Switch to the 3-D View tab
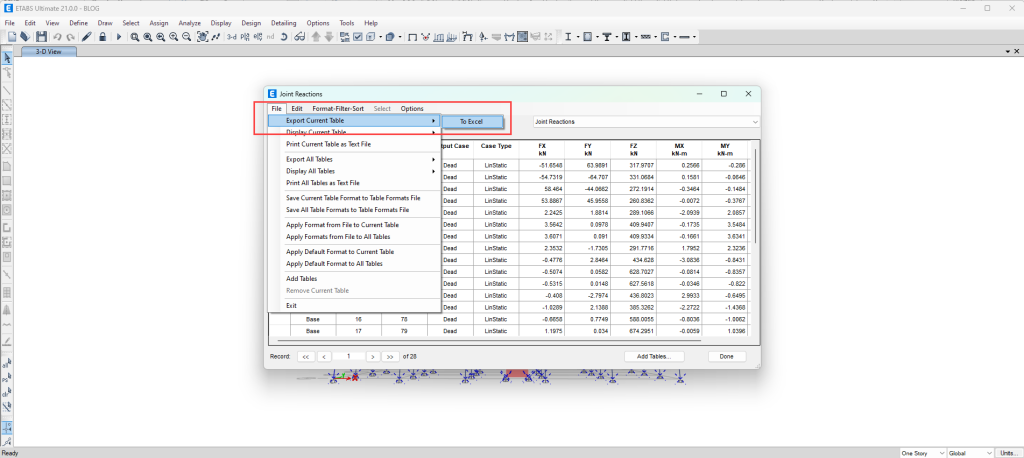Image resolution: width=1024 pixels, height=458 pixels. tap(49, 52)
